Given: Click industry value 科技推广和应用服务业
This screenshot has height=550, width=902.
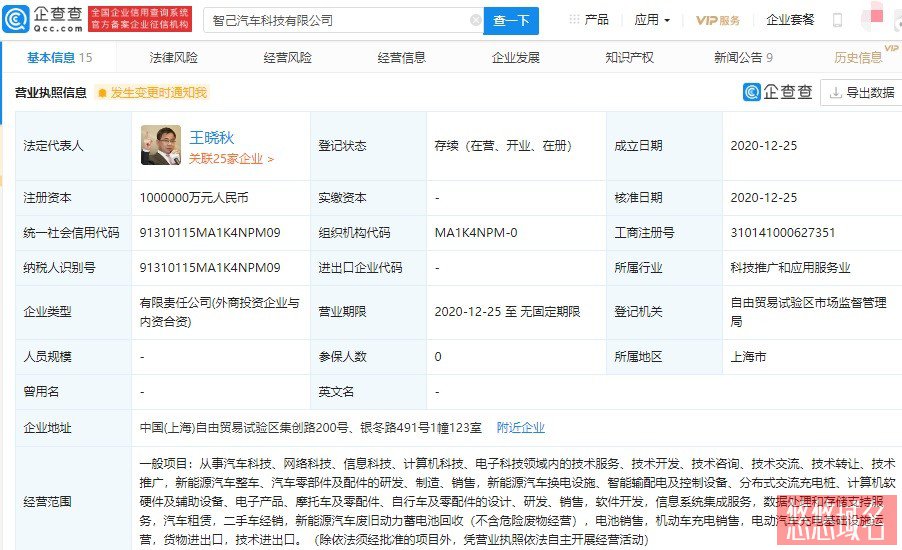Looking at the screenshot, I should [790, 268].
